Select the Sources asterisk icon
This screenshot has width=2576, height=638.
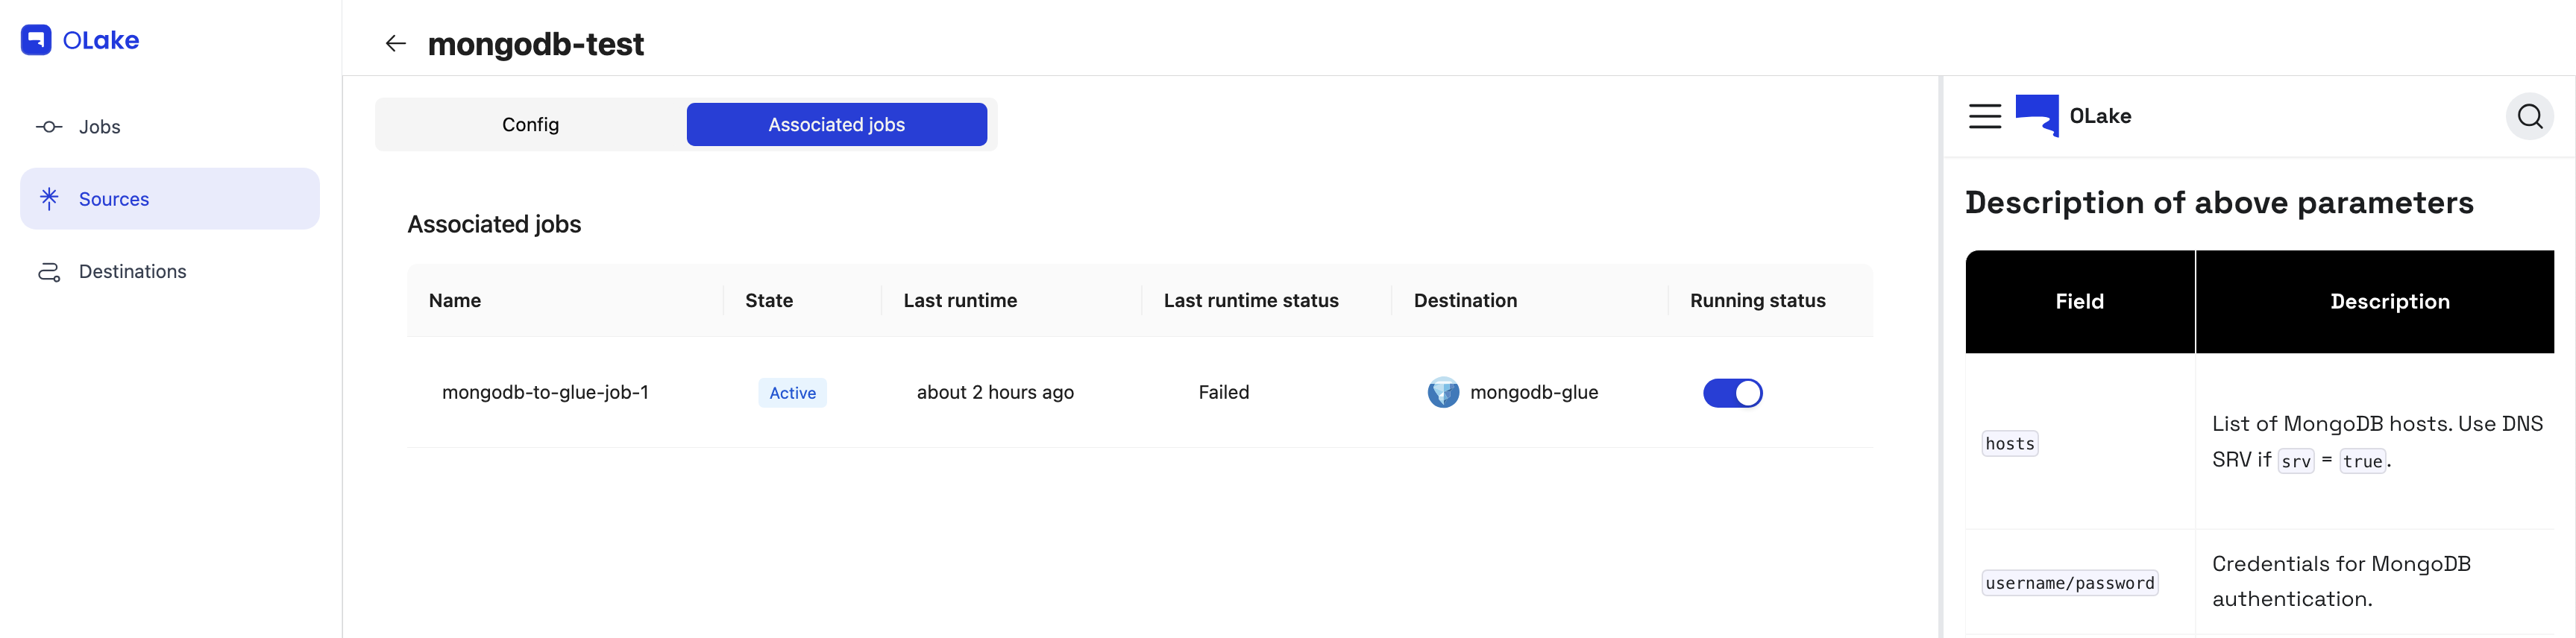click(x=49, y=198)
